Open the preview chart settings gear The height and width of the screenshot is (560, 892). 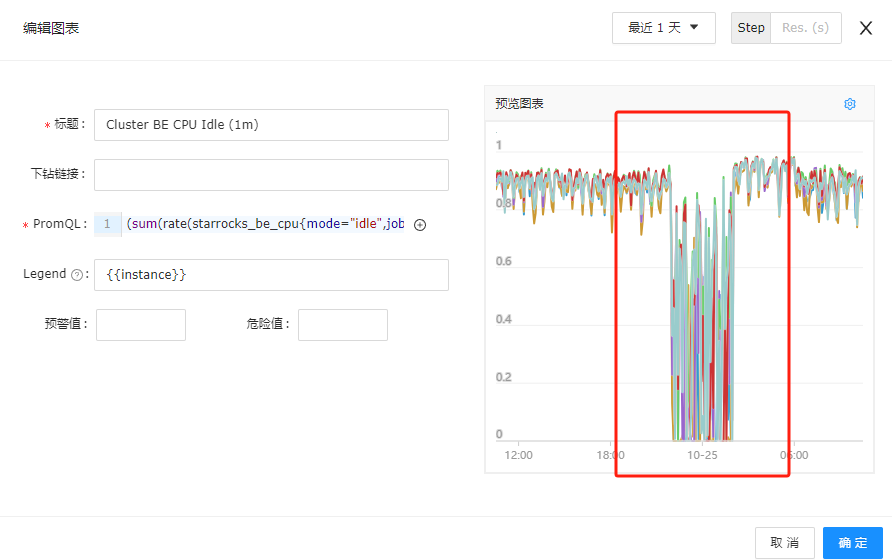tap(849, 104)
